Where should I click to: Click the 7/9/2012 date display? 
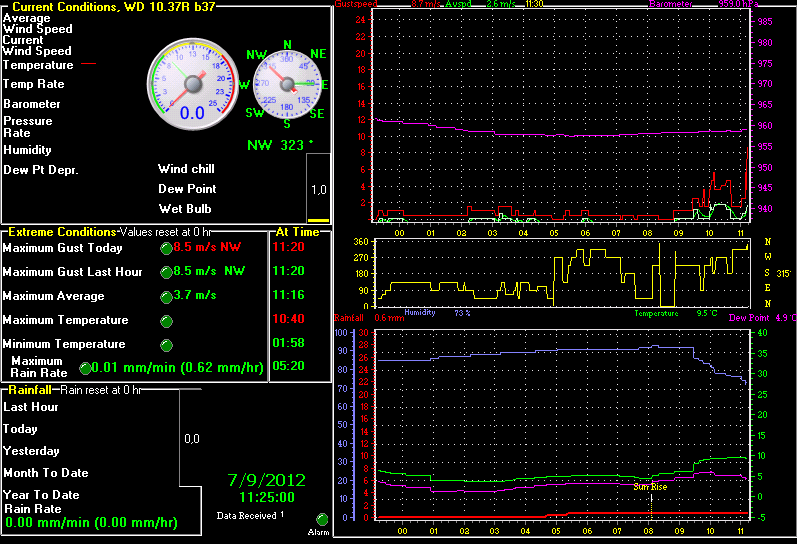266,479
